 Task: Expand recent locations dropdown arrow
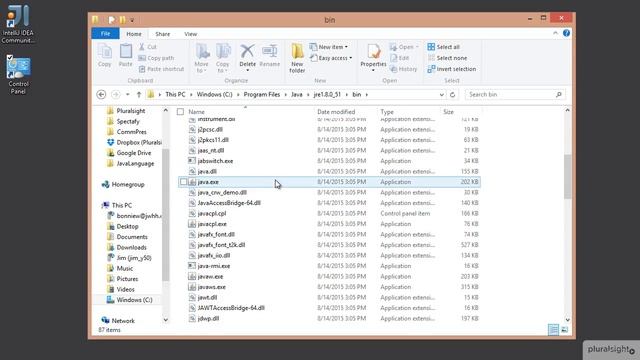pos(128,94)
